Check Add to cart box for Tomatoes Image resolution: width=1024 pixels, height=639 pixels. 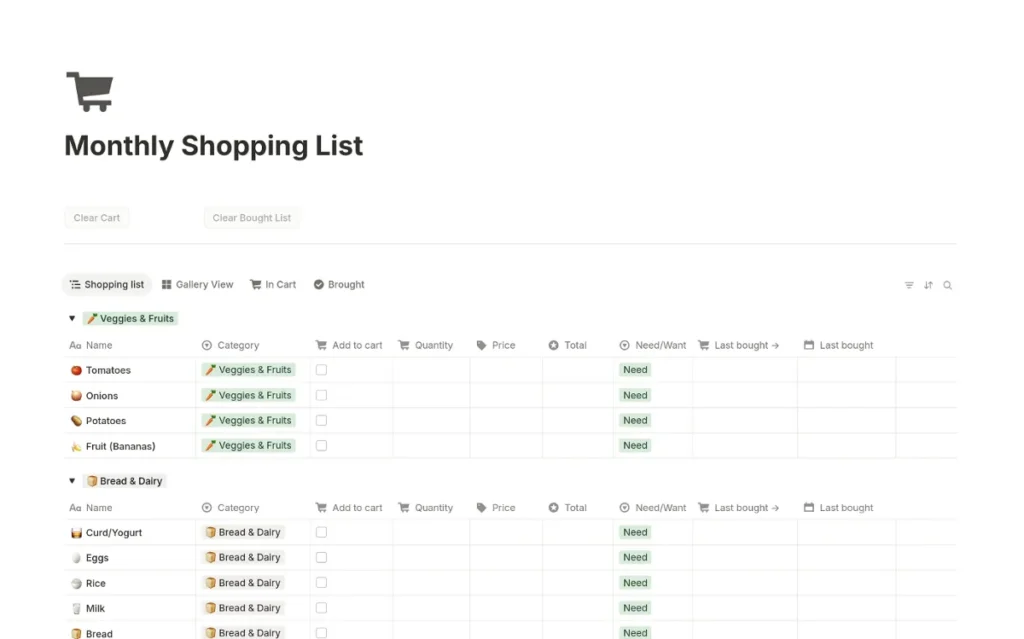[x=321, y=370]
